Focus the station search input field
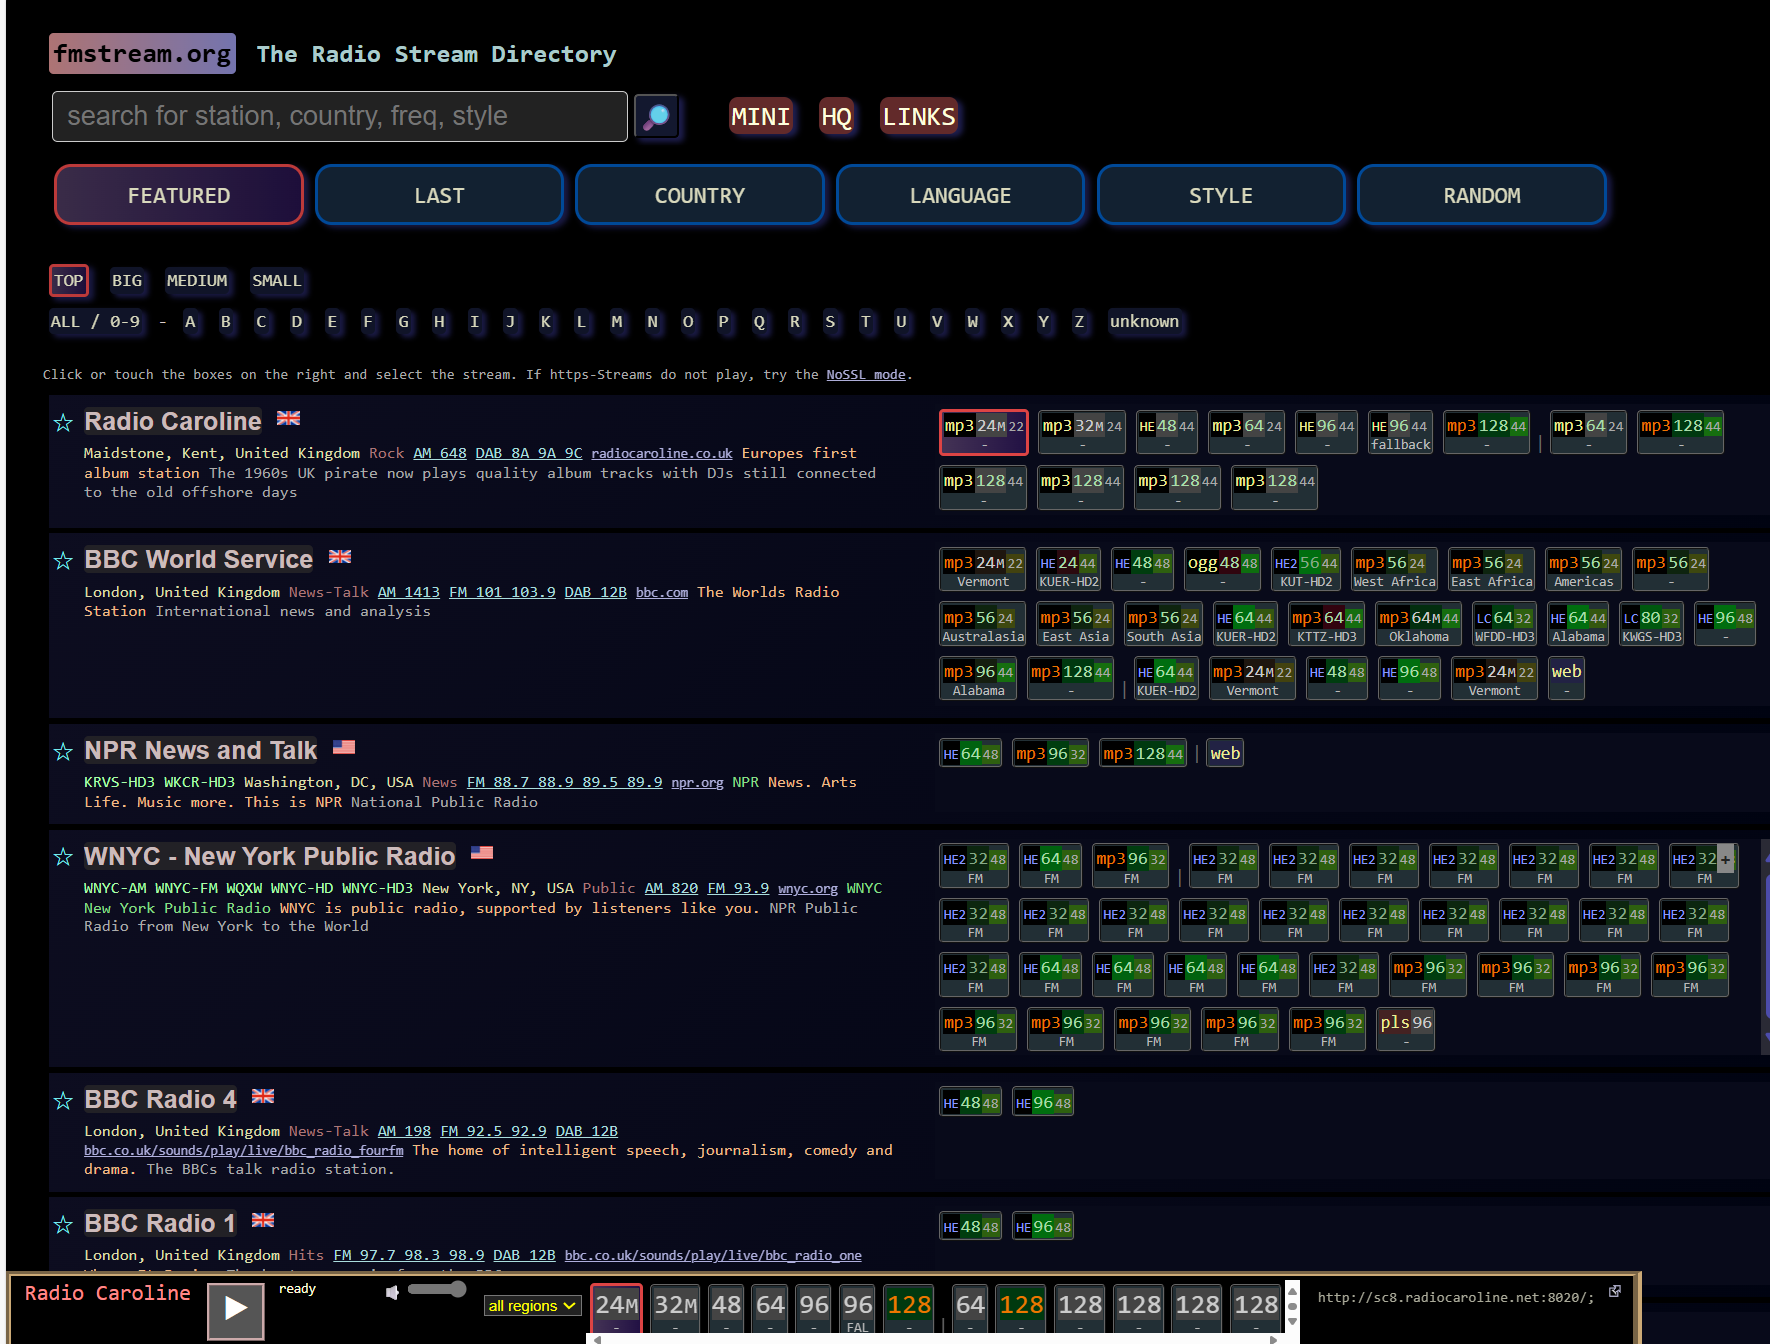1770x1344 pixels. pyautogui.click(x=340, y=117)
